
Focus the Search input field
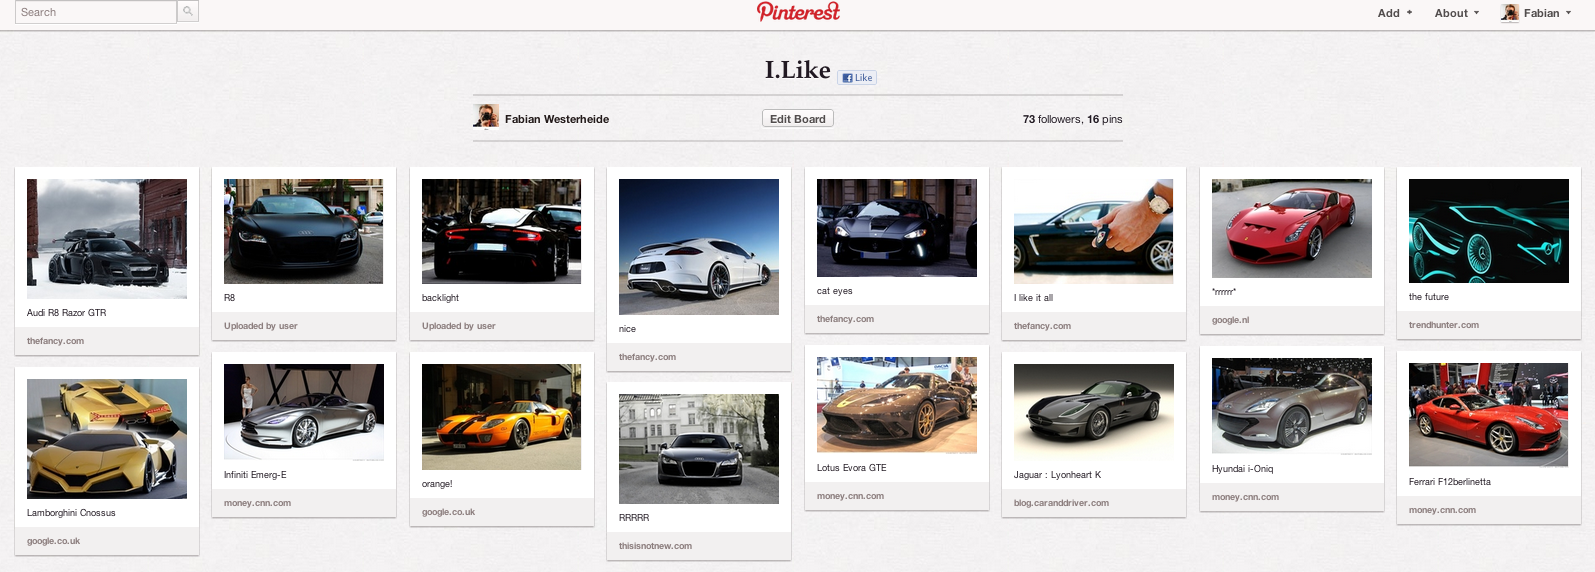point(95,12)
